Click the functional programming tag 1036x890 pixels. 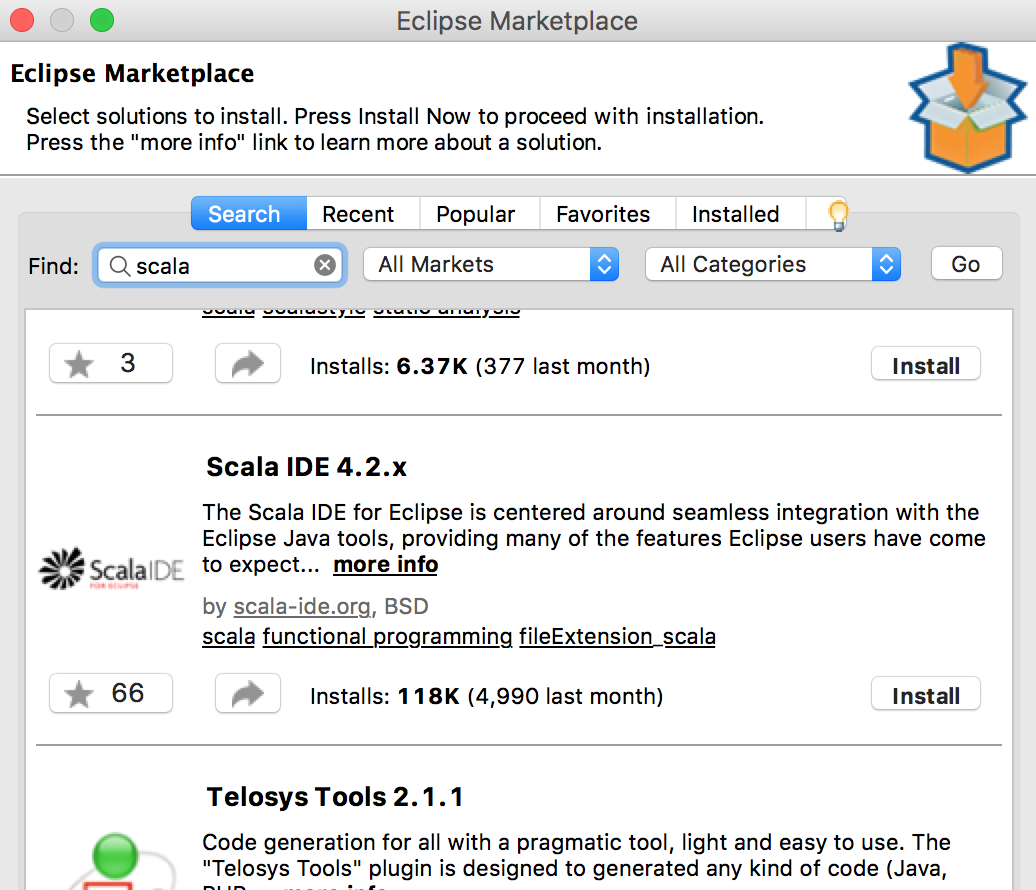pyautogui.click(x=387, y=636)
